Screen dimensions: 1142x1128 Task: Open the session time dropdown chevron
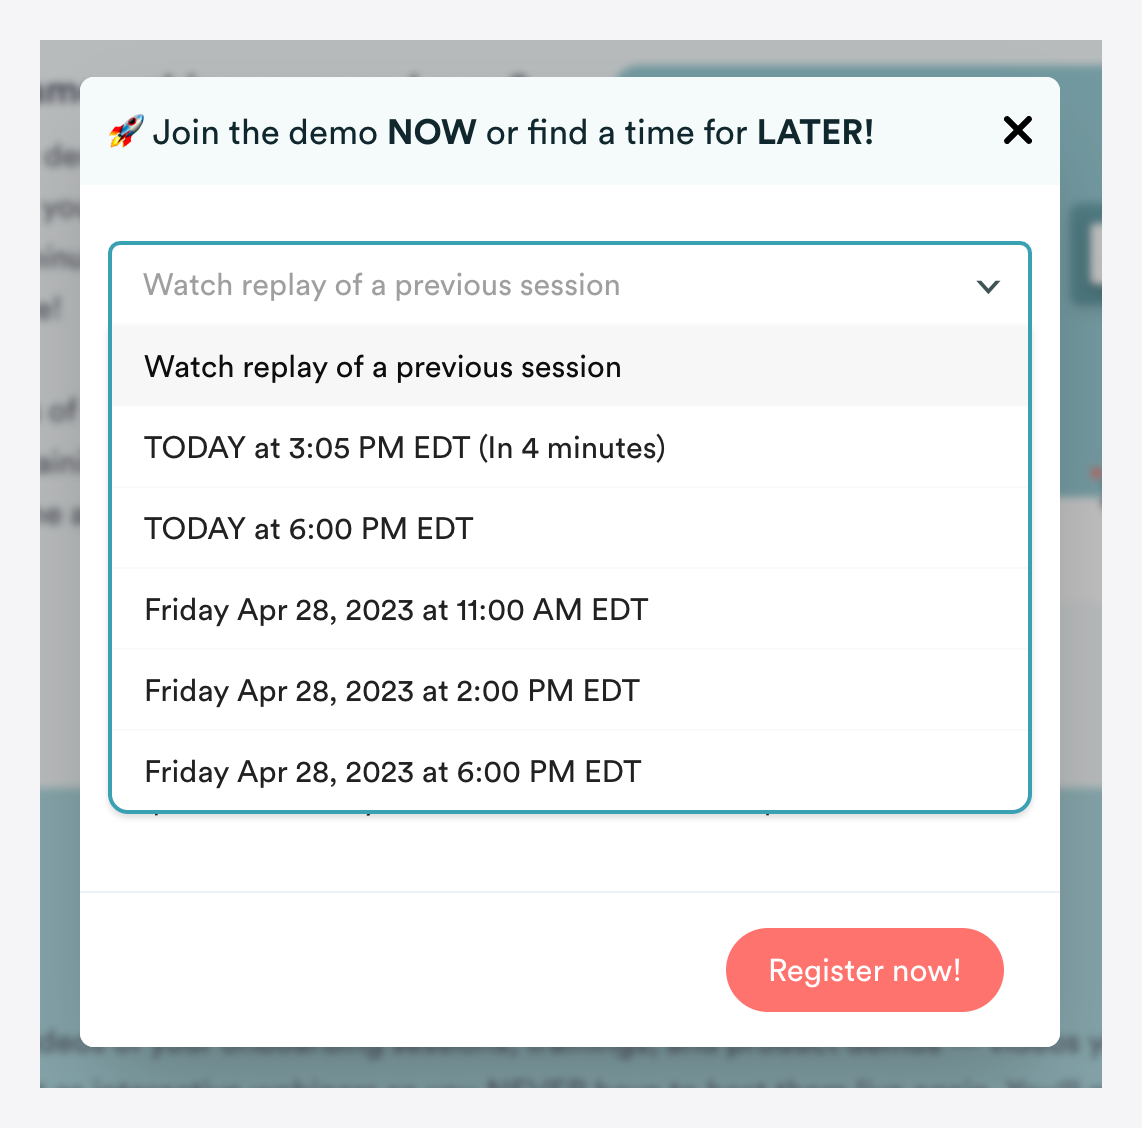point(988,286)
